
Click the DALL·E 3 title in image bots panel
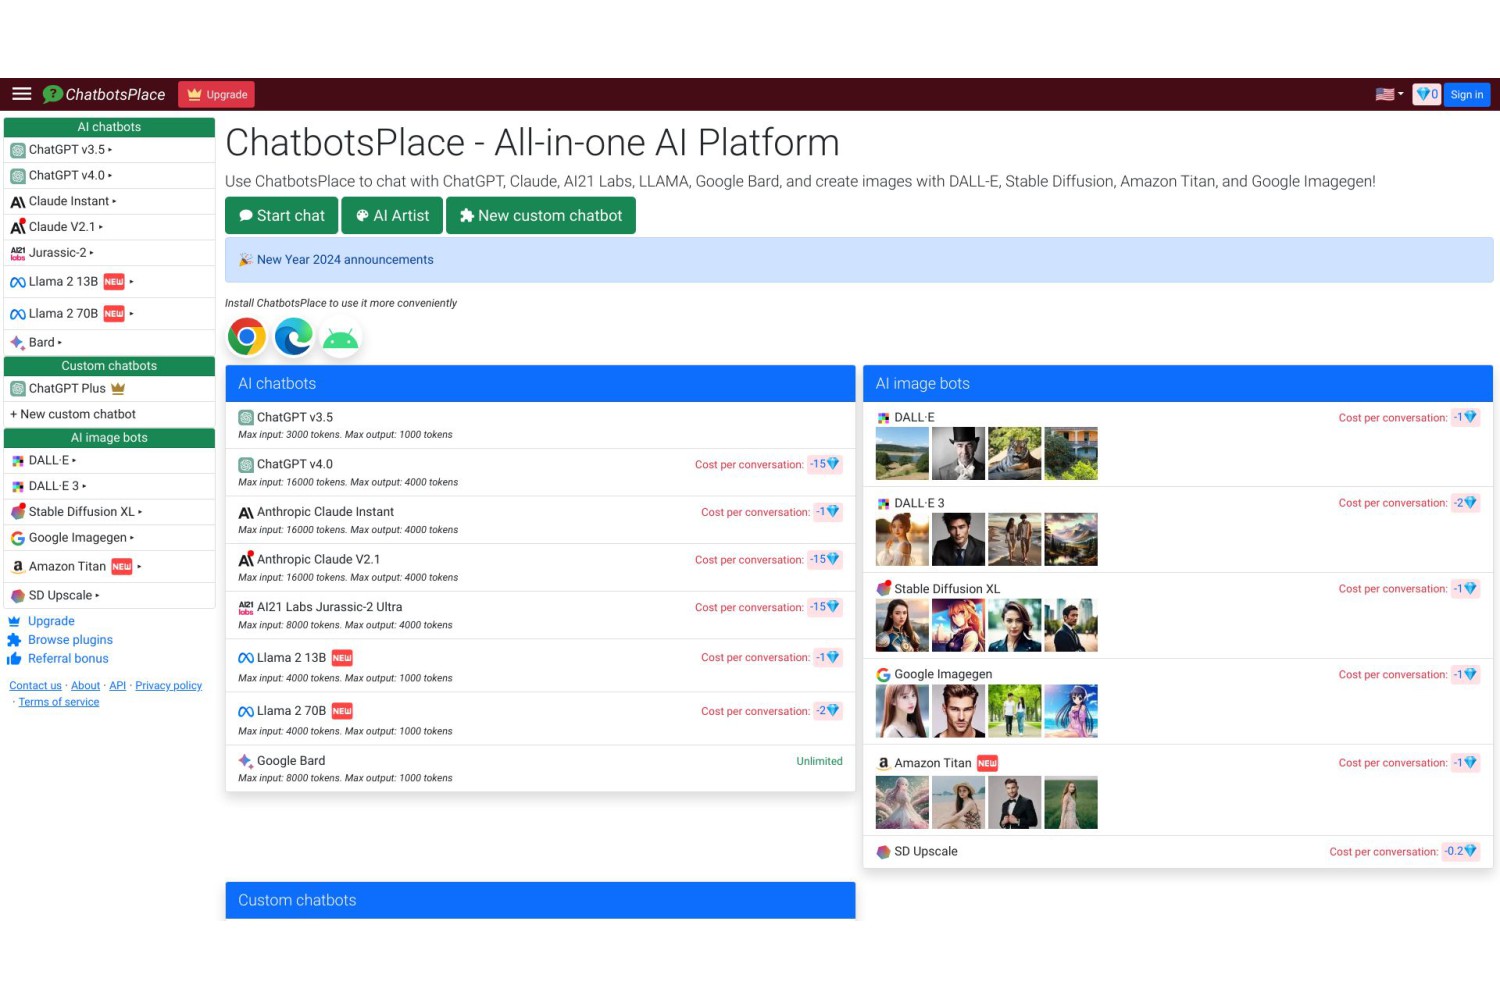pyautogui.click(x=919, y=503)
